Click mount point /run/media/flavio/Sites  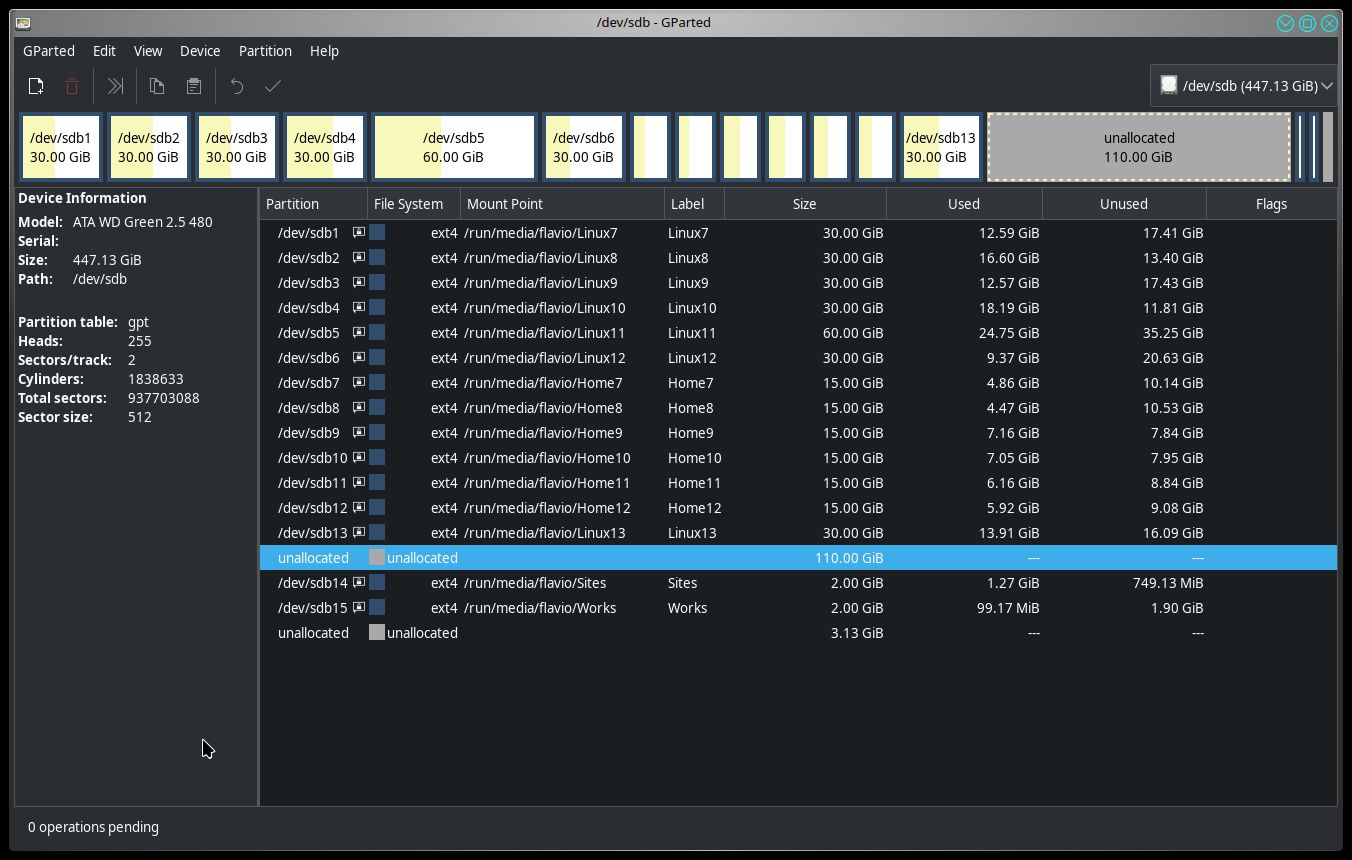pyautogui.click(x=535, y=583)
